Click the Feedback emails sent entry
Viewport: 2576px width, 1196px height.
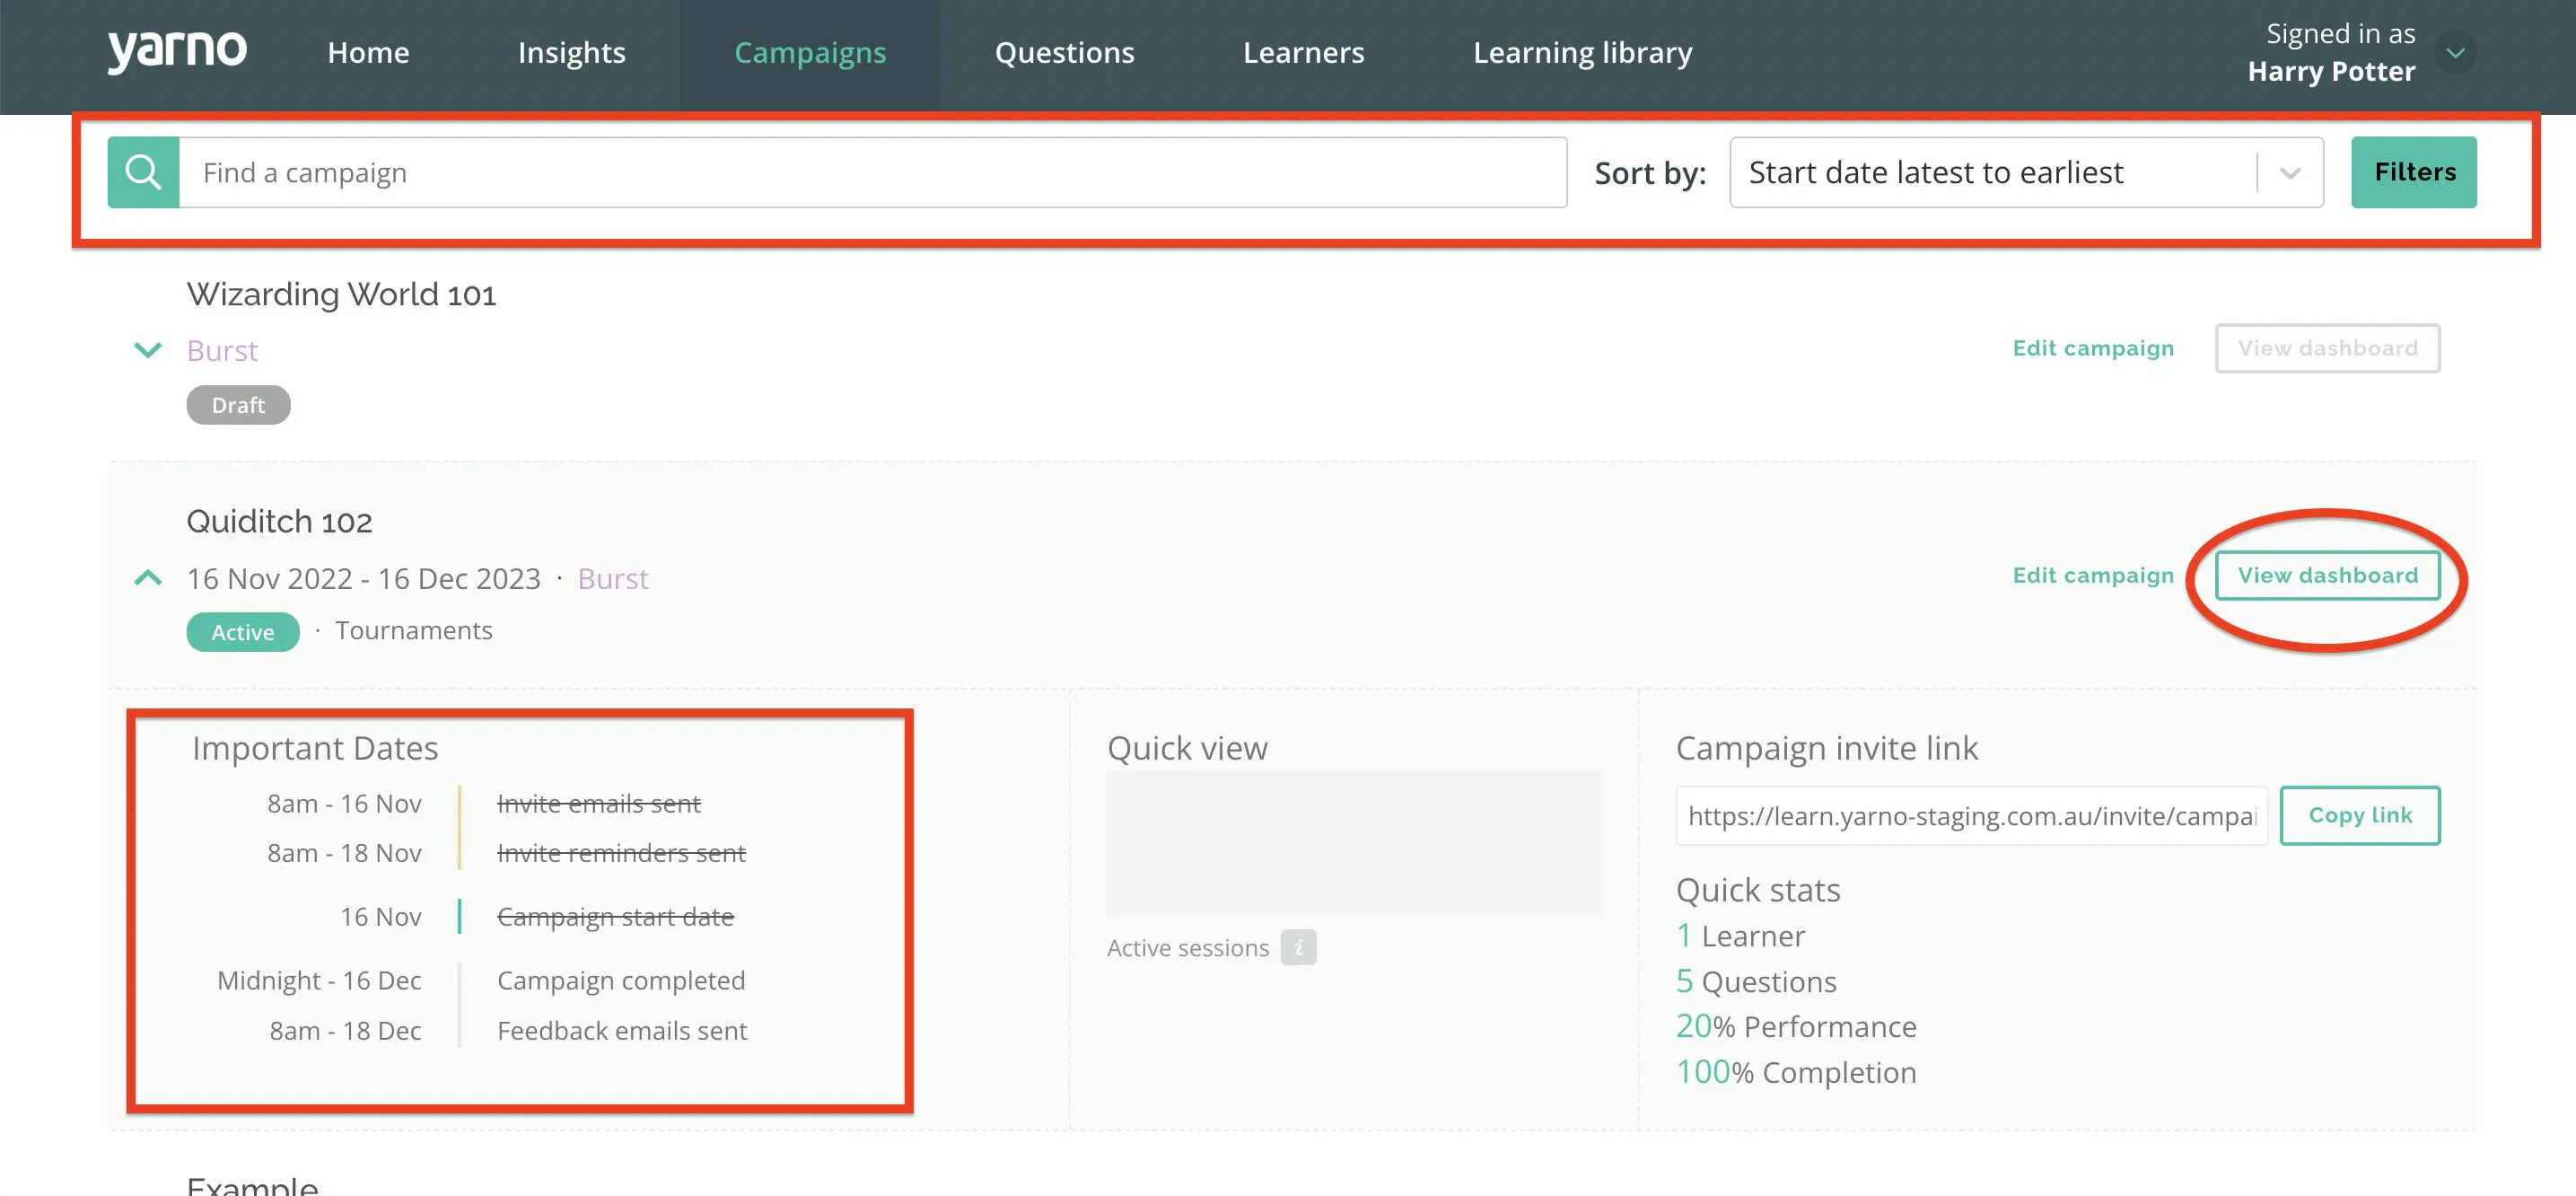pos(622,1030)
